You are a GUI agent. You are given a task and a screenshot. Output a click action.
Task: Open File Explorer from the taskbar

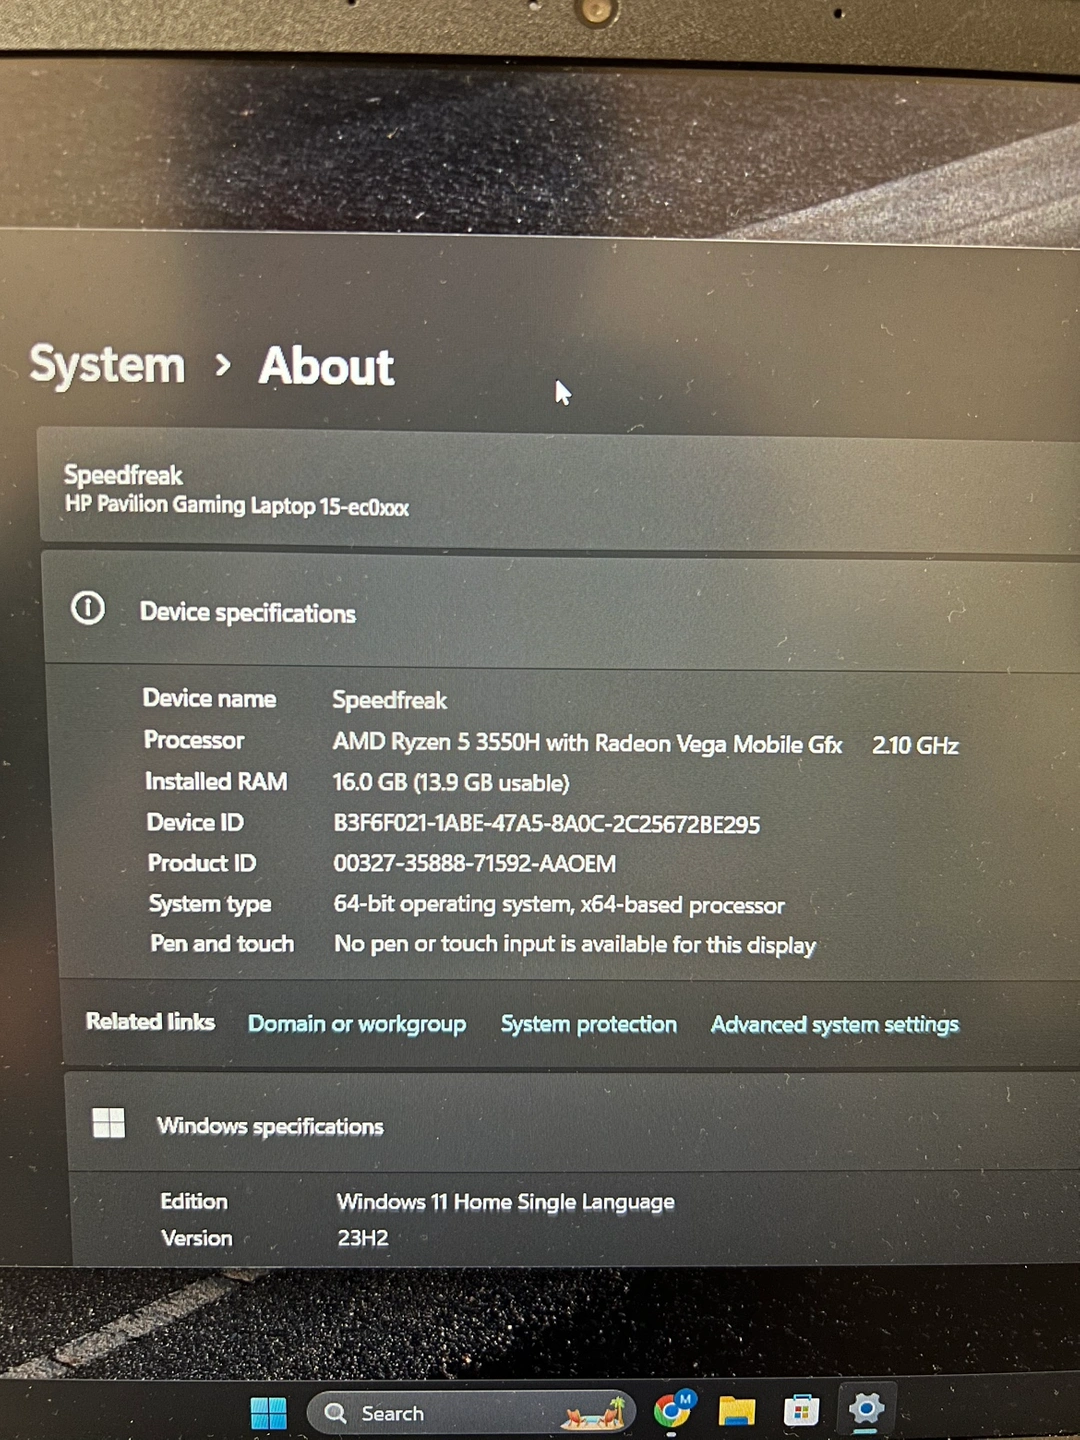736,1411
